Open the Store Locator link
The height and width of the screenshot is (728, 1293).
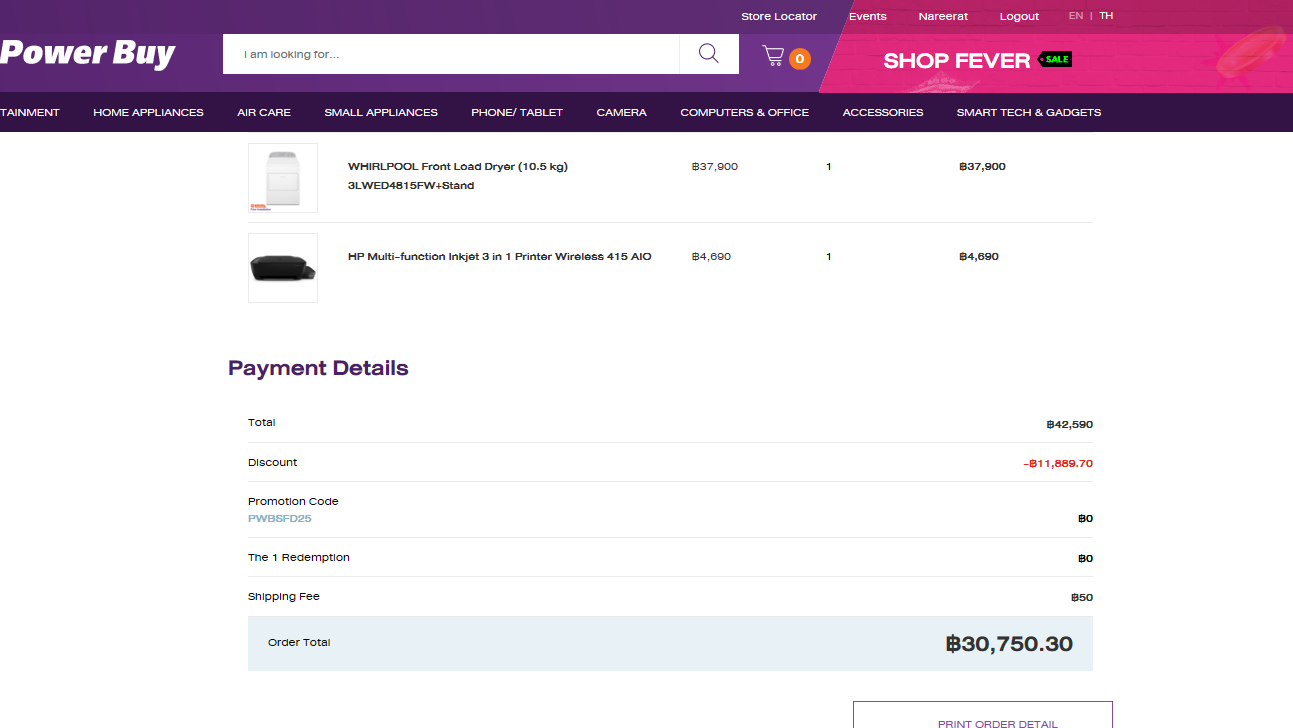[779, 16]
